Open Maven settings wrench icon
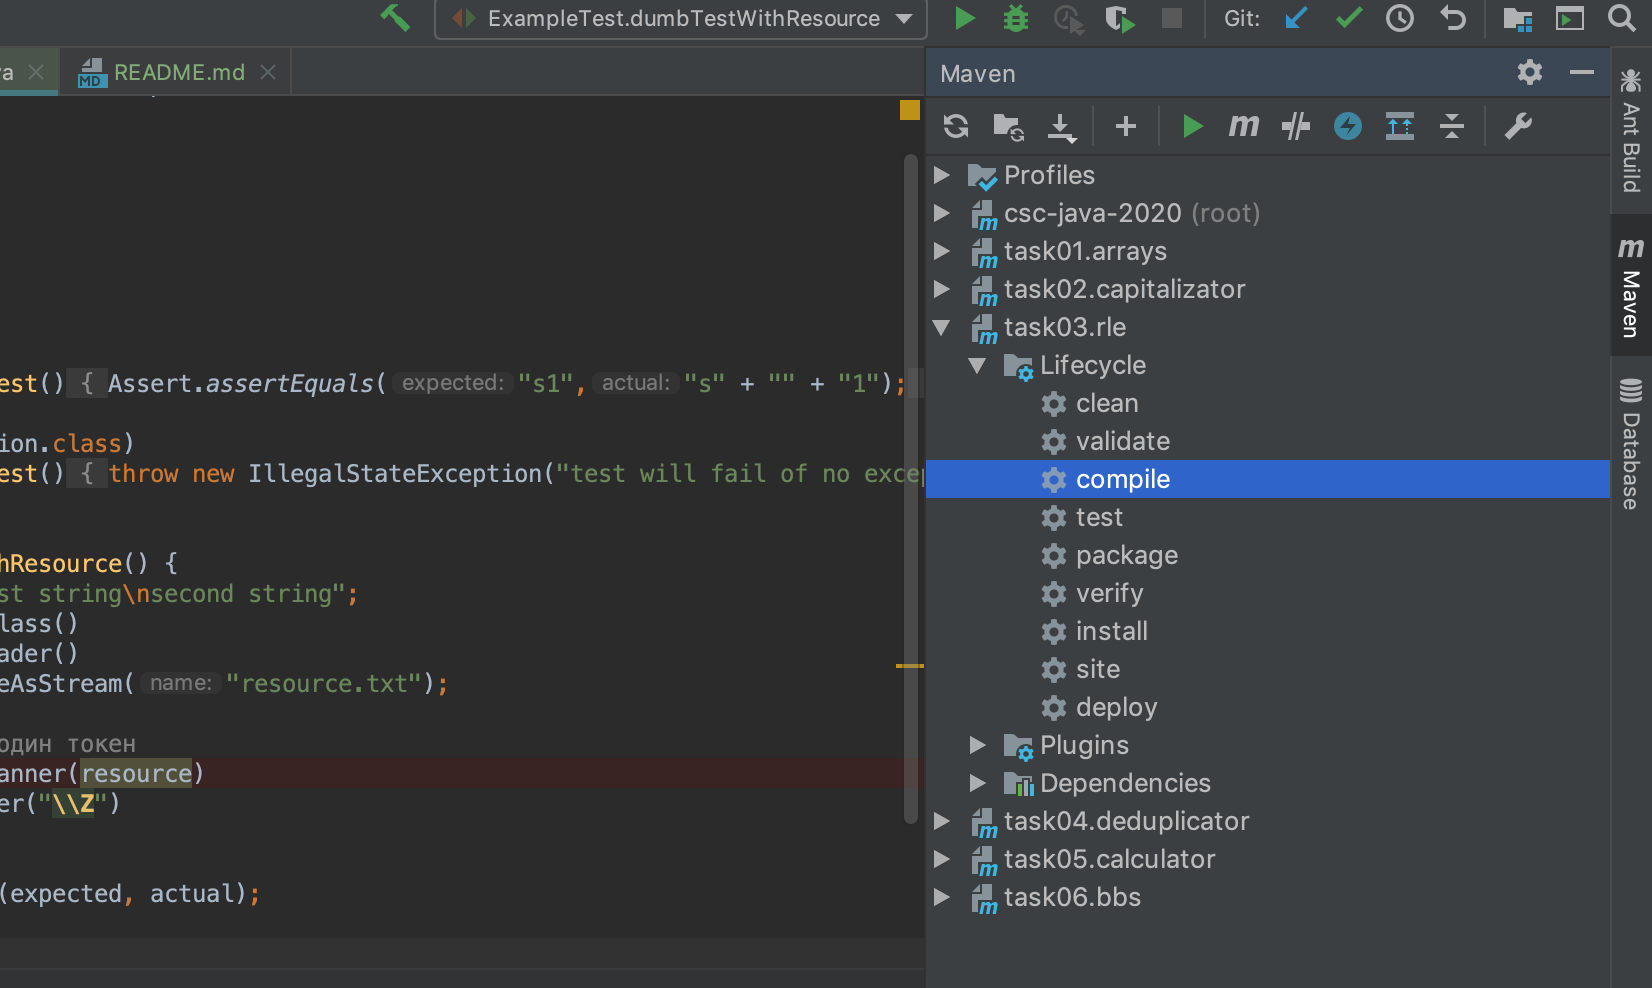 (1518, 126)
